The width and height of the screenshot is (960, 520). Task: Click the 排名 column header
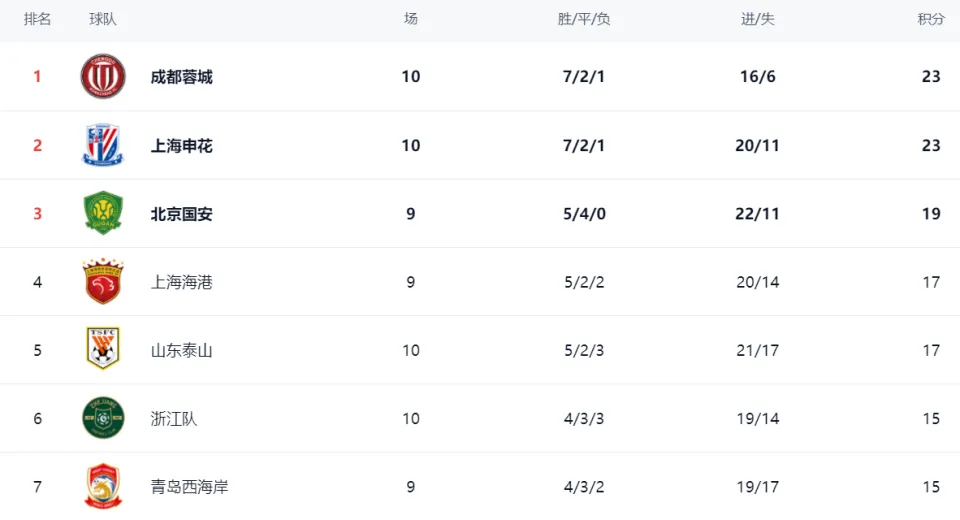[x=37, y=20]
